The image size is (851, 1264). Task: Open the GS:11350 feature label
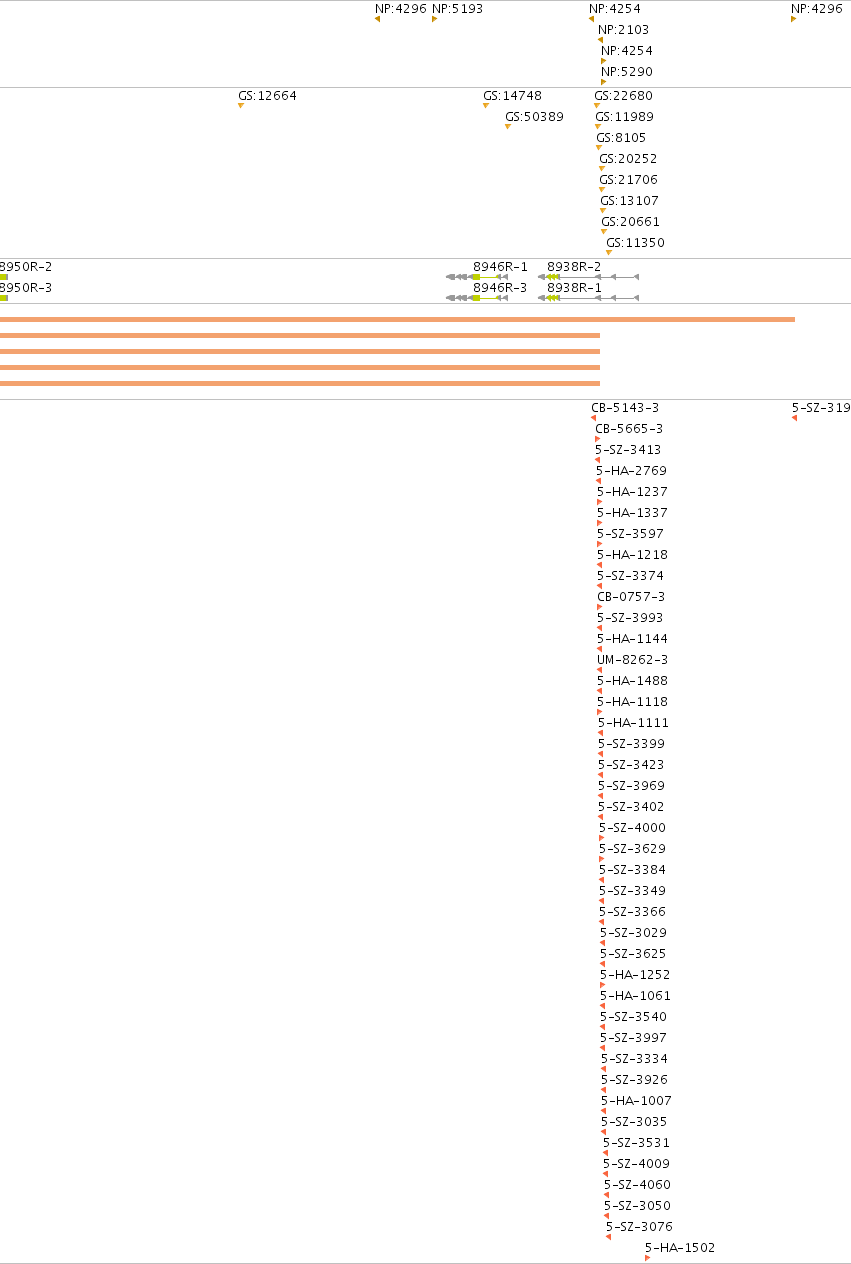coord(635,243)
